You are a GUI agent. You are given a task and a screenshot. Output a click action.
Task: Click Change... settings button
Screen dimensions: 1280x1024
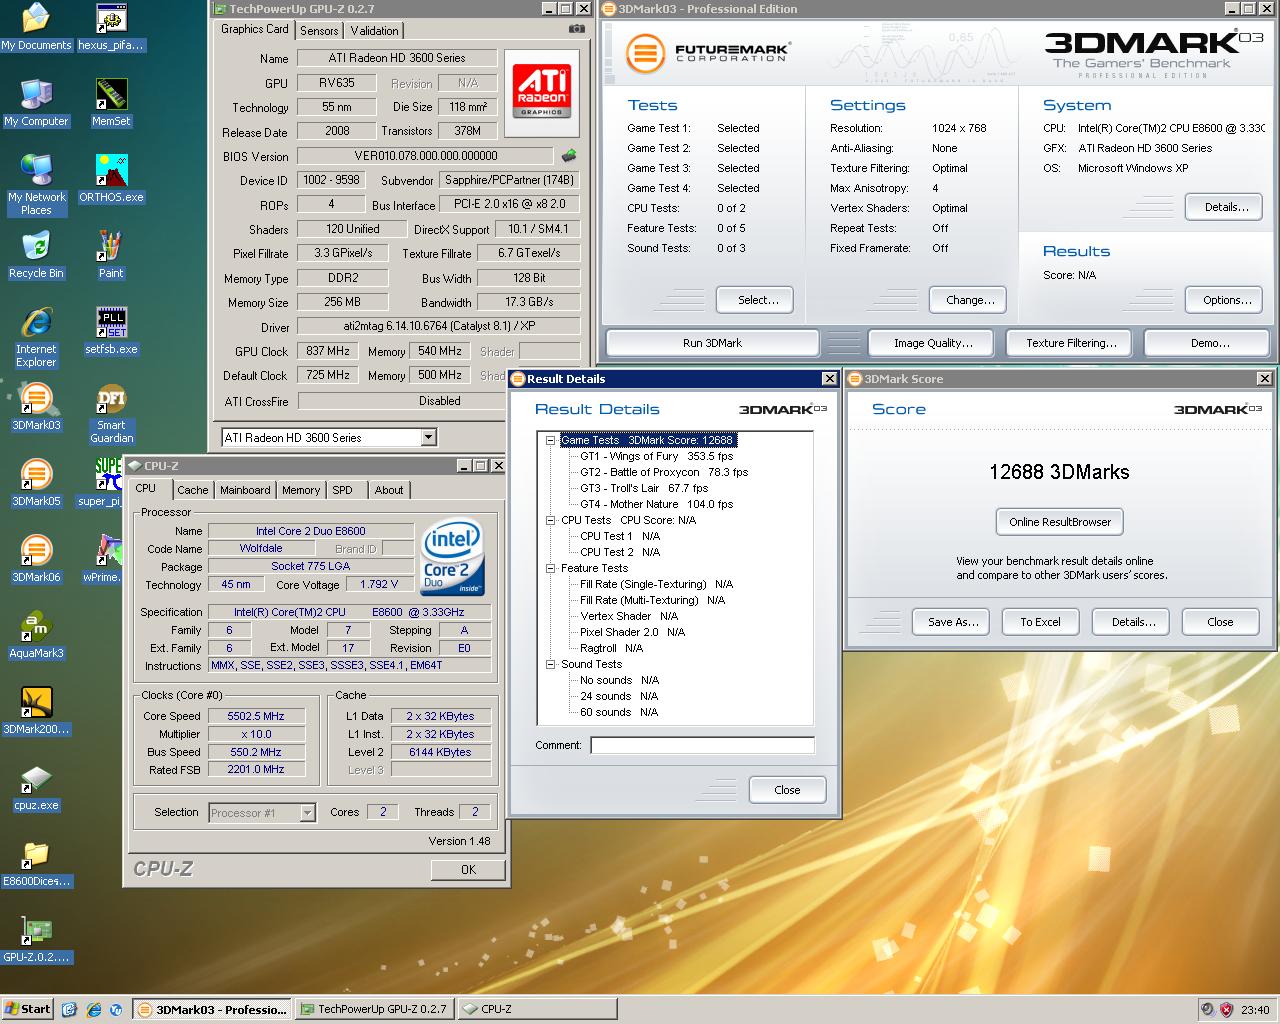pyautogui.click(x=970, y=300)
